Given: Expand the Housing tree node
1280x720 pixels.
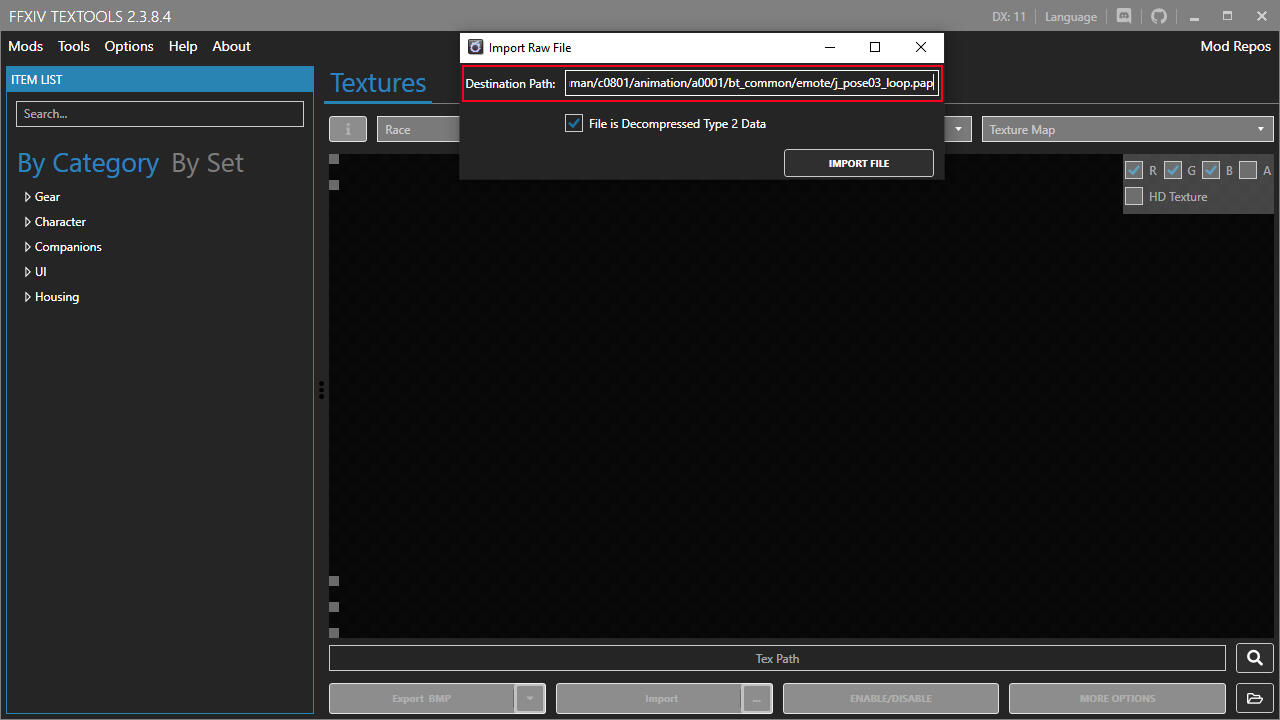Looking at the screenshot, I should pyautogui.click(x=28, y=297).
